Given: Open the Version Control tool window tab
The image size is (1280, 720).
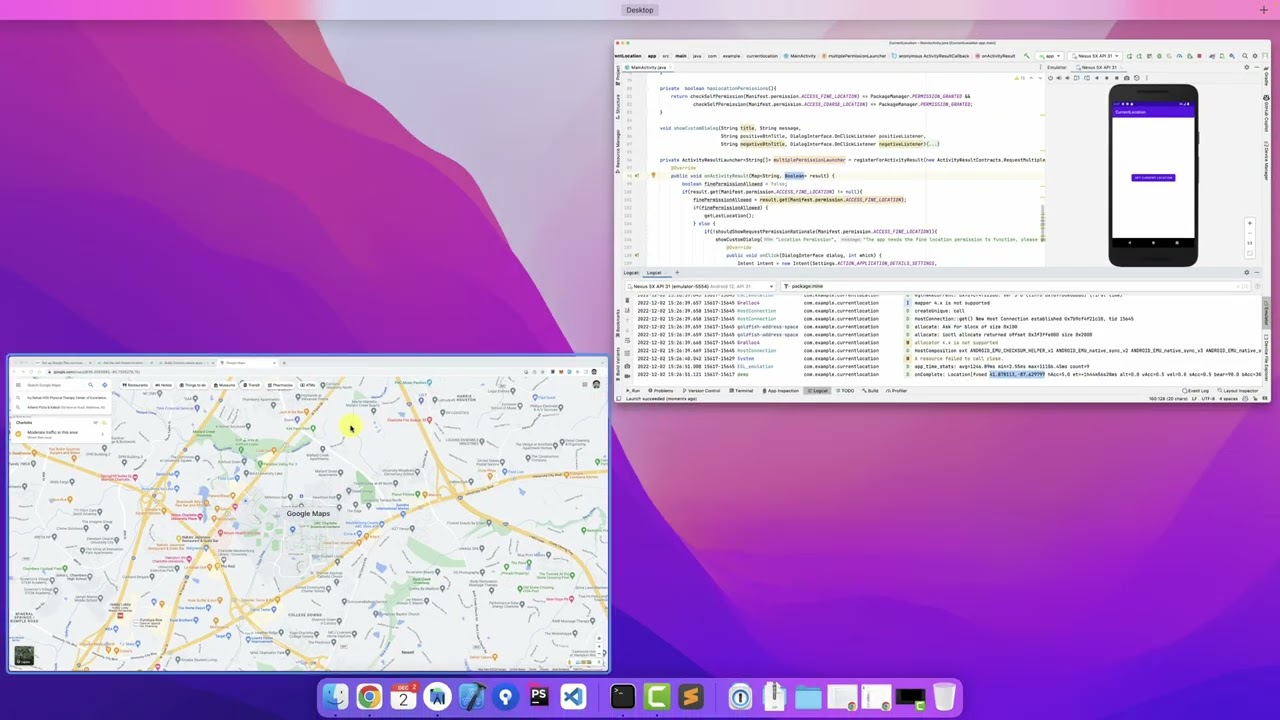Looking at the screenshot, I should coord(703,390).
